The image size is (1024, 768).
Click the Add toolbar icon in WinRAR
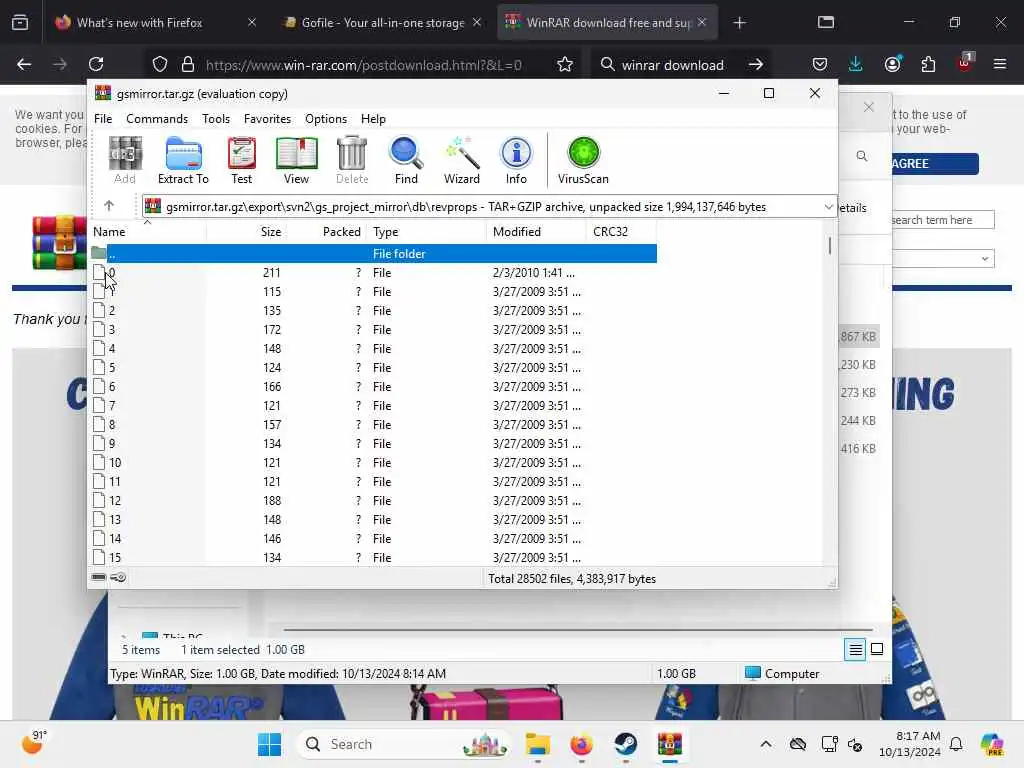[x=125, y=160]
